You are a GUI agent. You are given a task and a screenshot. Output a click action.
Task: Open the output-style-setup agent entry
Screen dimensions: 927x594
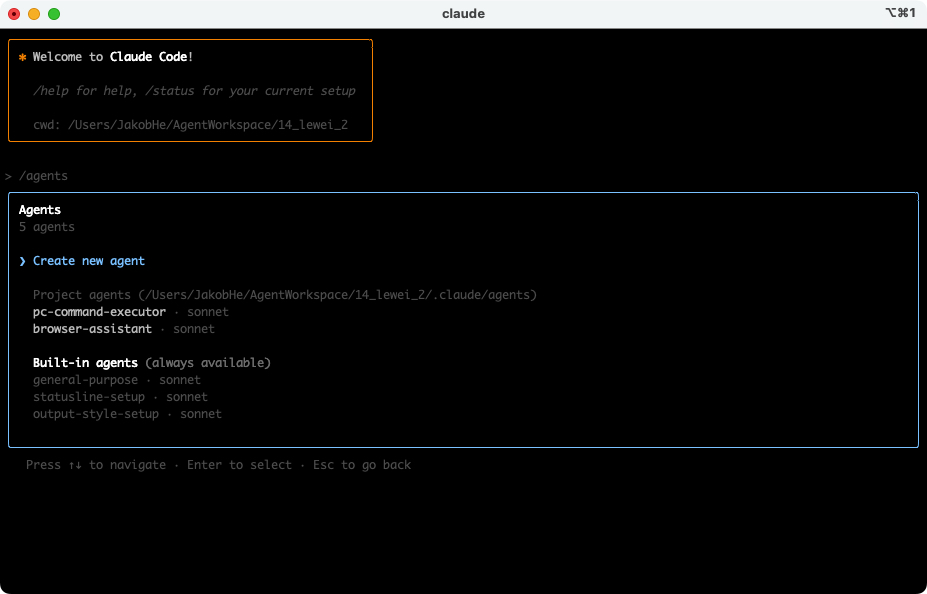coord(96,414)
